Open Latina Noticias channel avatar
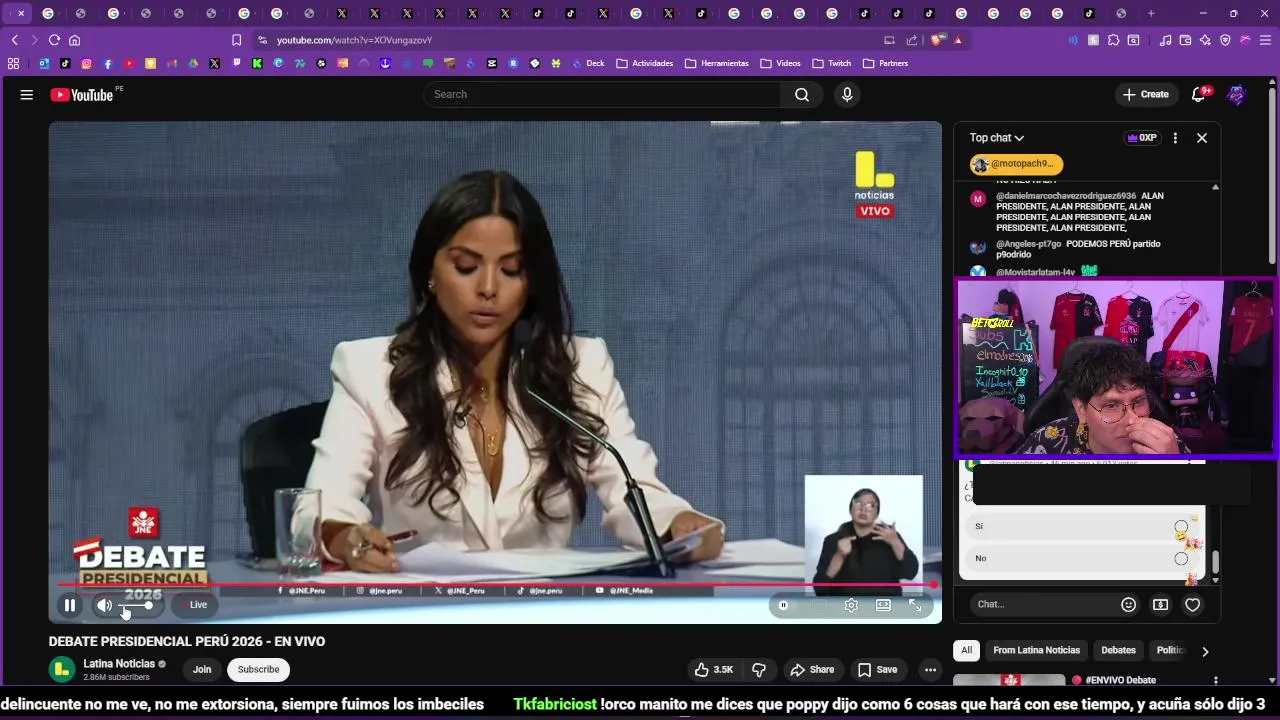This screenshot has width=1280, height=720. click(63, 670)
